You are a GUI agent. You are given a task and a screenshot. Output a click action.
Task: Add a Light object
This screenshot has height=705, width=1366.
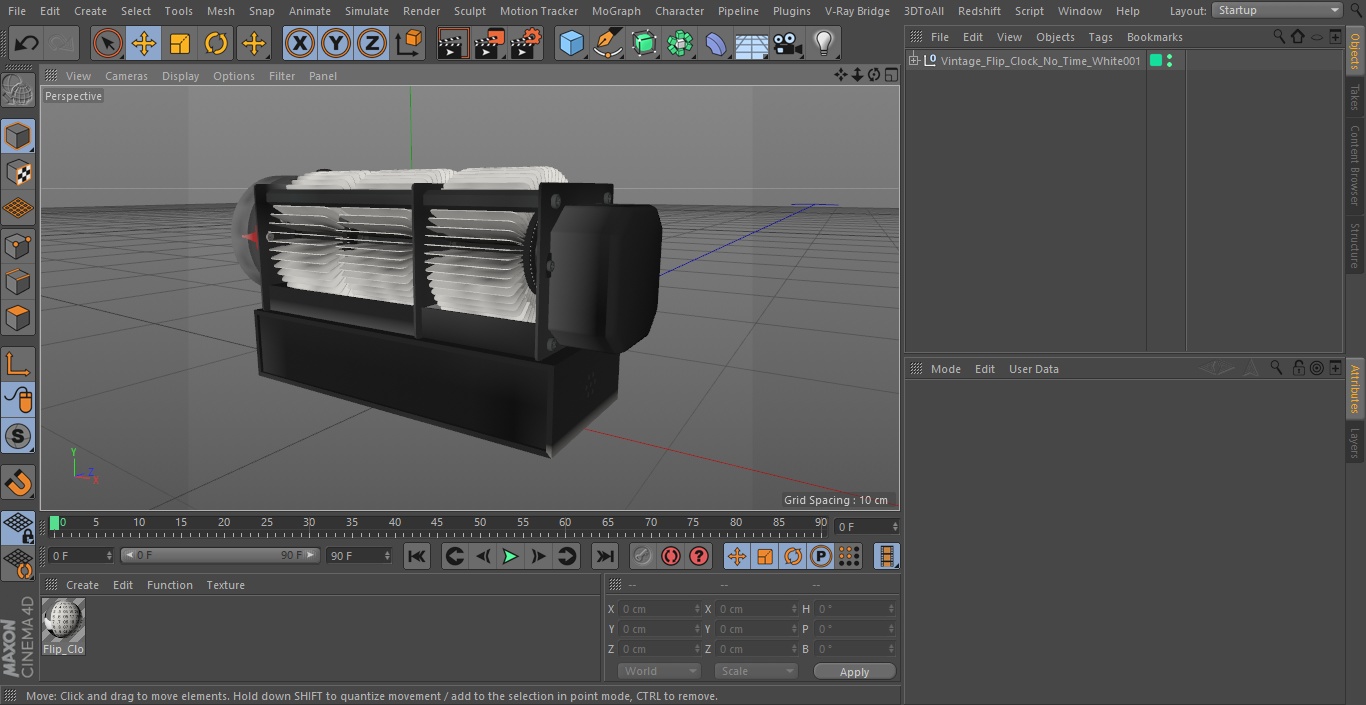pyautogui.click(x=823, y=43)
